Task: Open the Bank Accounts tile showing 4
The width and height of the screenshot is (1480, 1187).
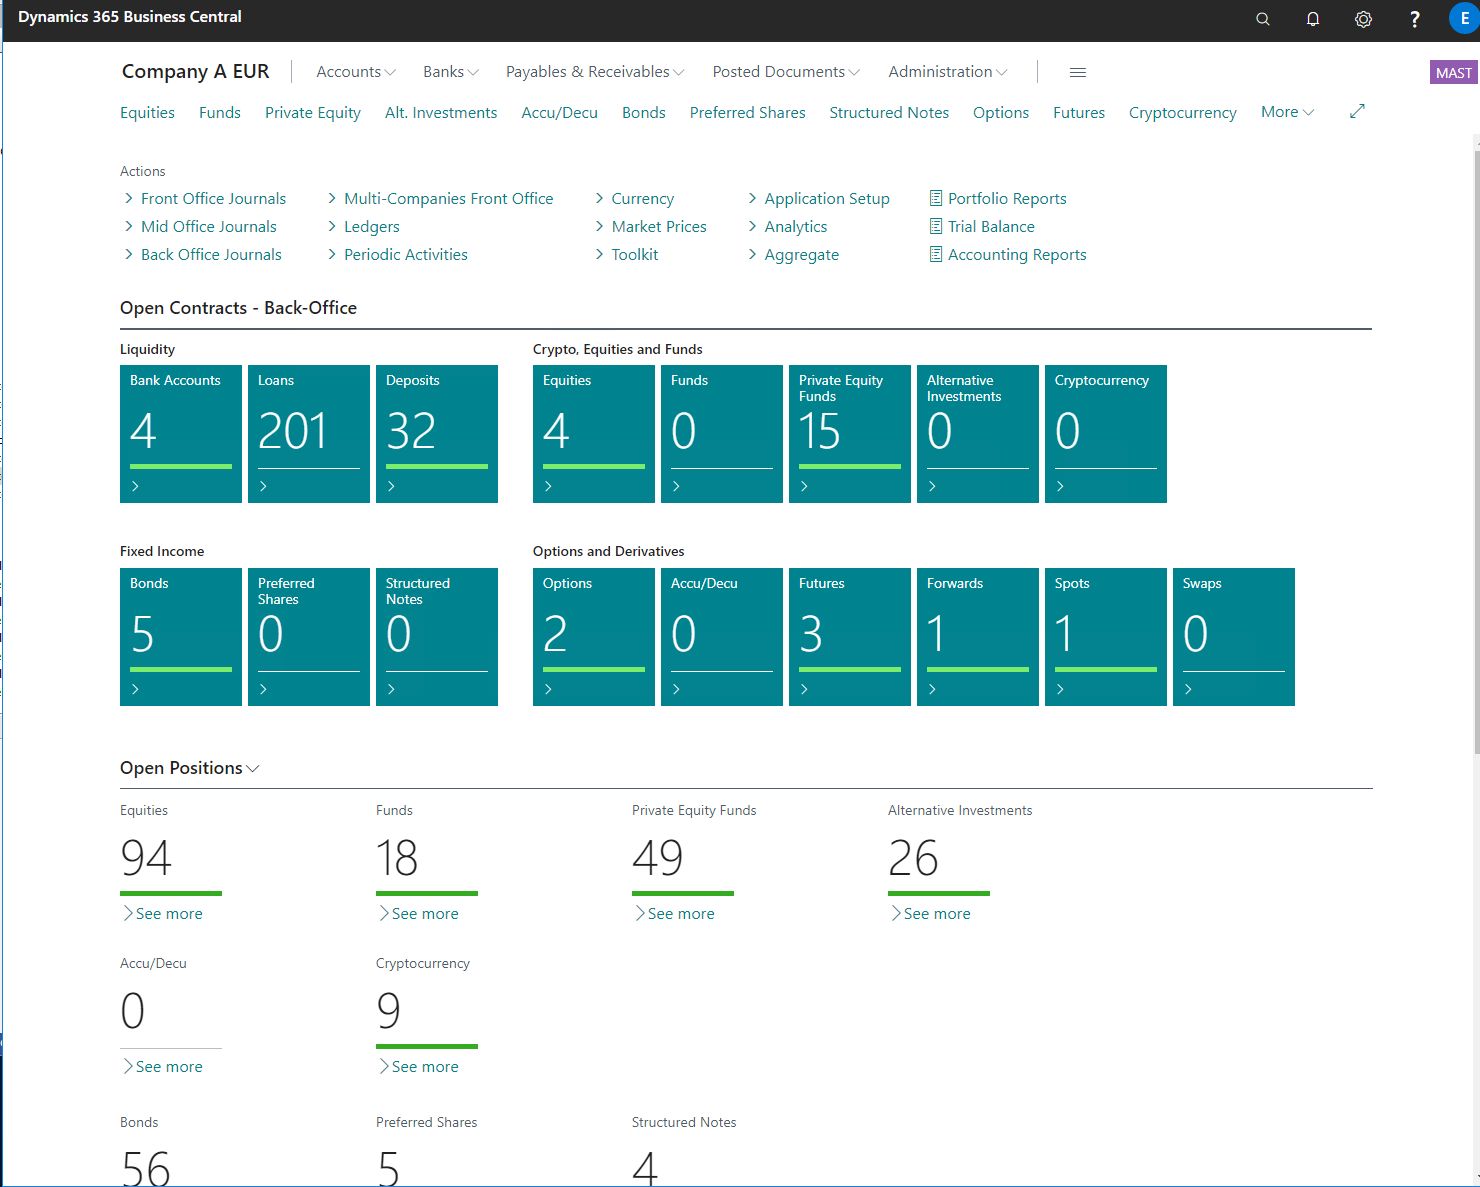Action: point(181,434)
